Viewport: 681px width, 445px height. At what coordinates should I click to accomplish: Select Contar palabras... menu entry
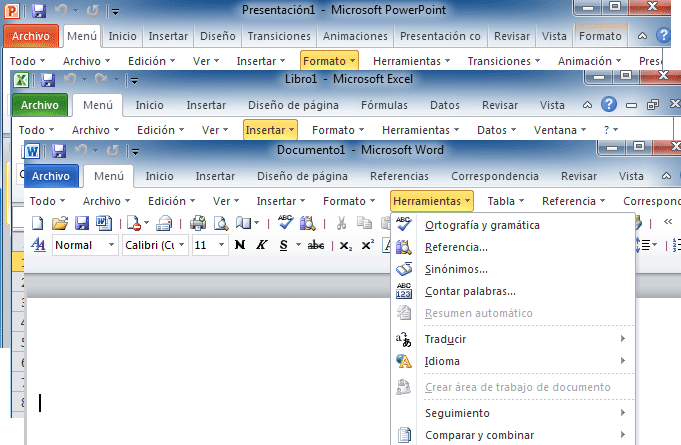[512, 291]
